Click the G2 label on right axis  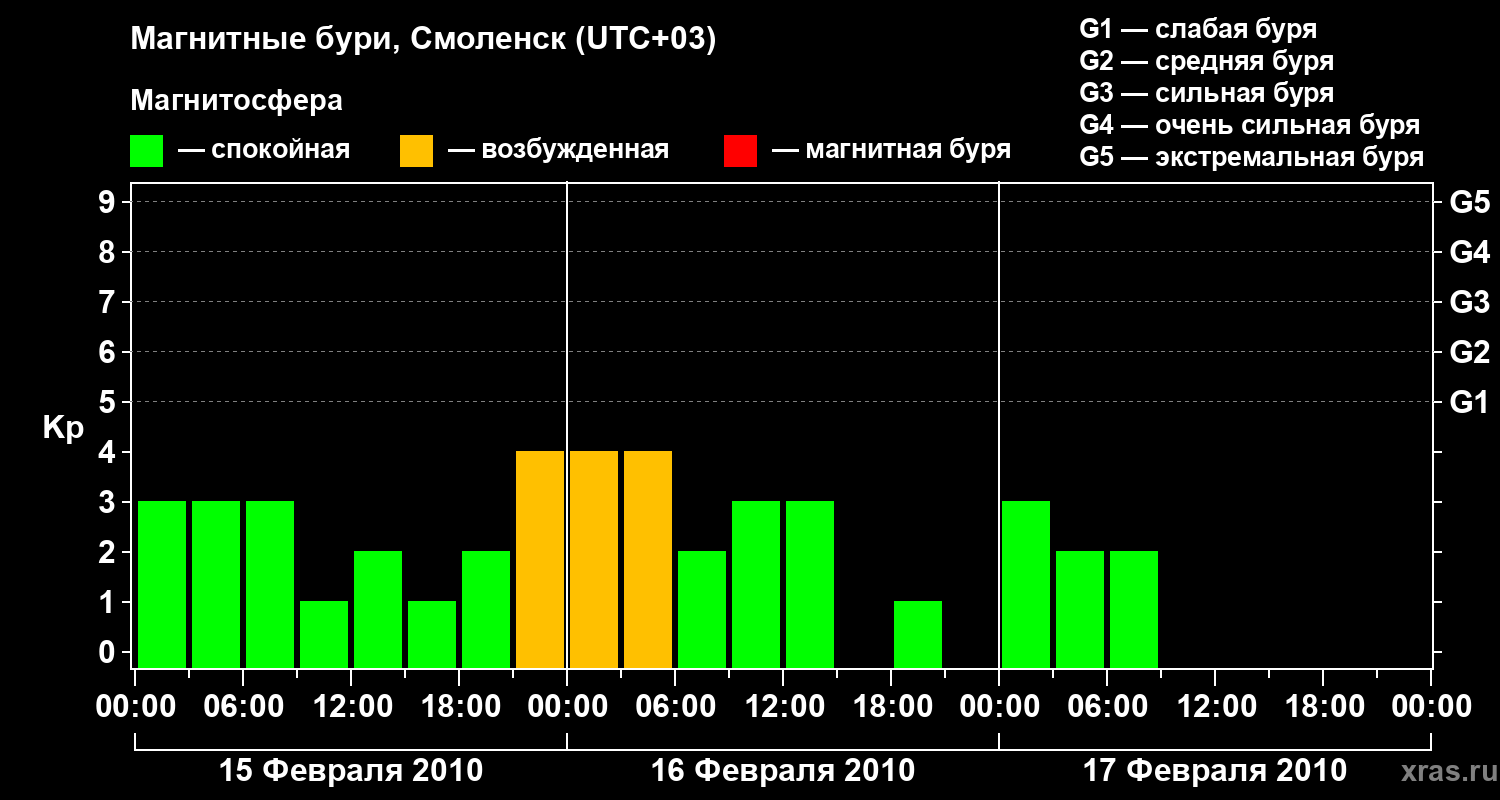coord(1469,352)
